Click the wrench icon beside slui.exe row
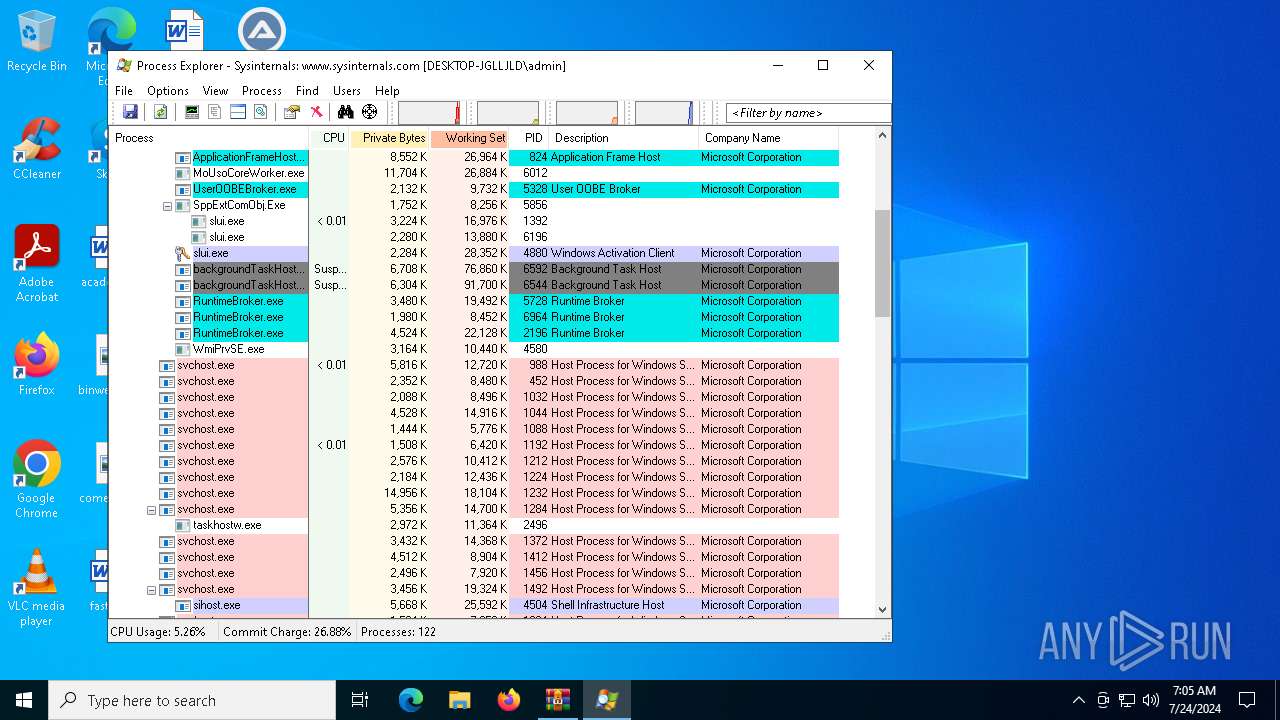Viewport: 1280px width, 720px height. (x=182, y=253)
